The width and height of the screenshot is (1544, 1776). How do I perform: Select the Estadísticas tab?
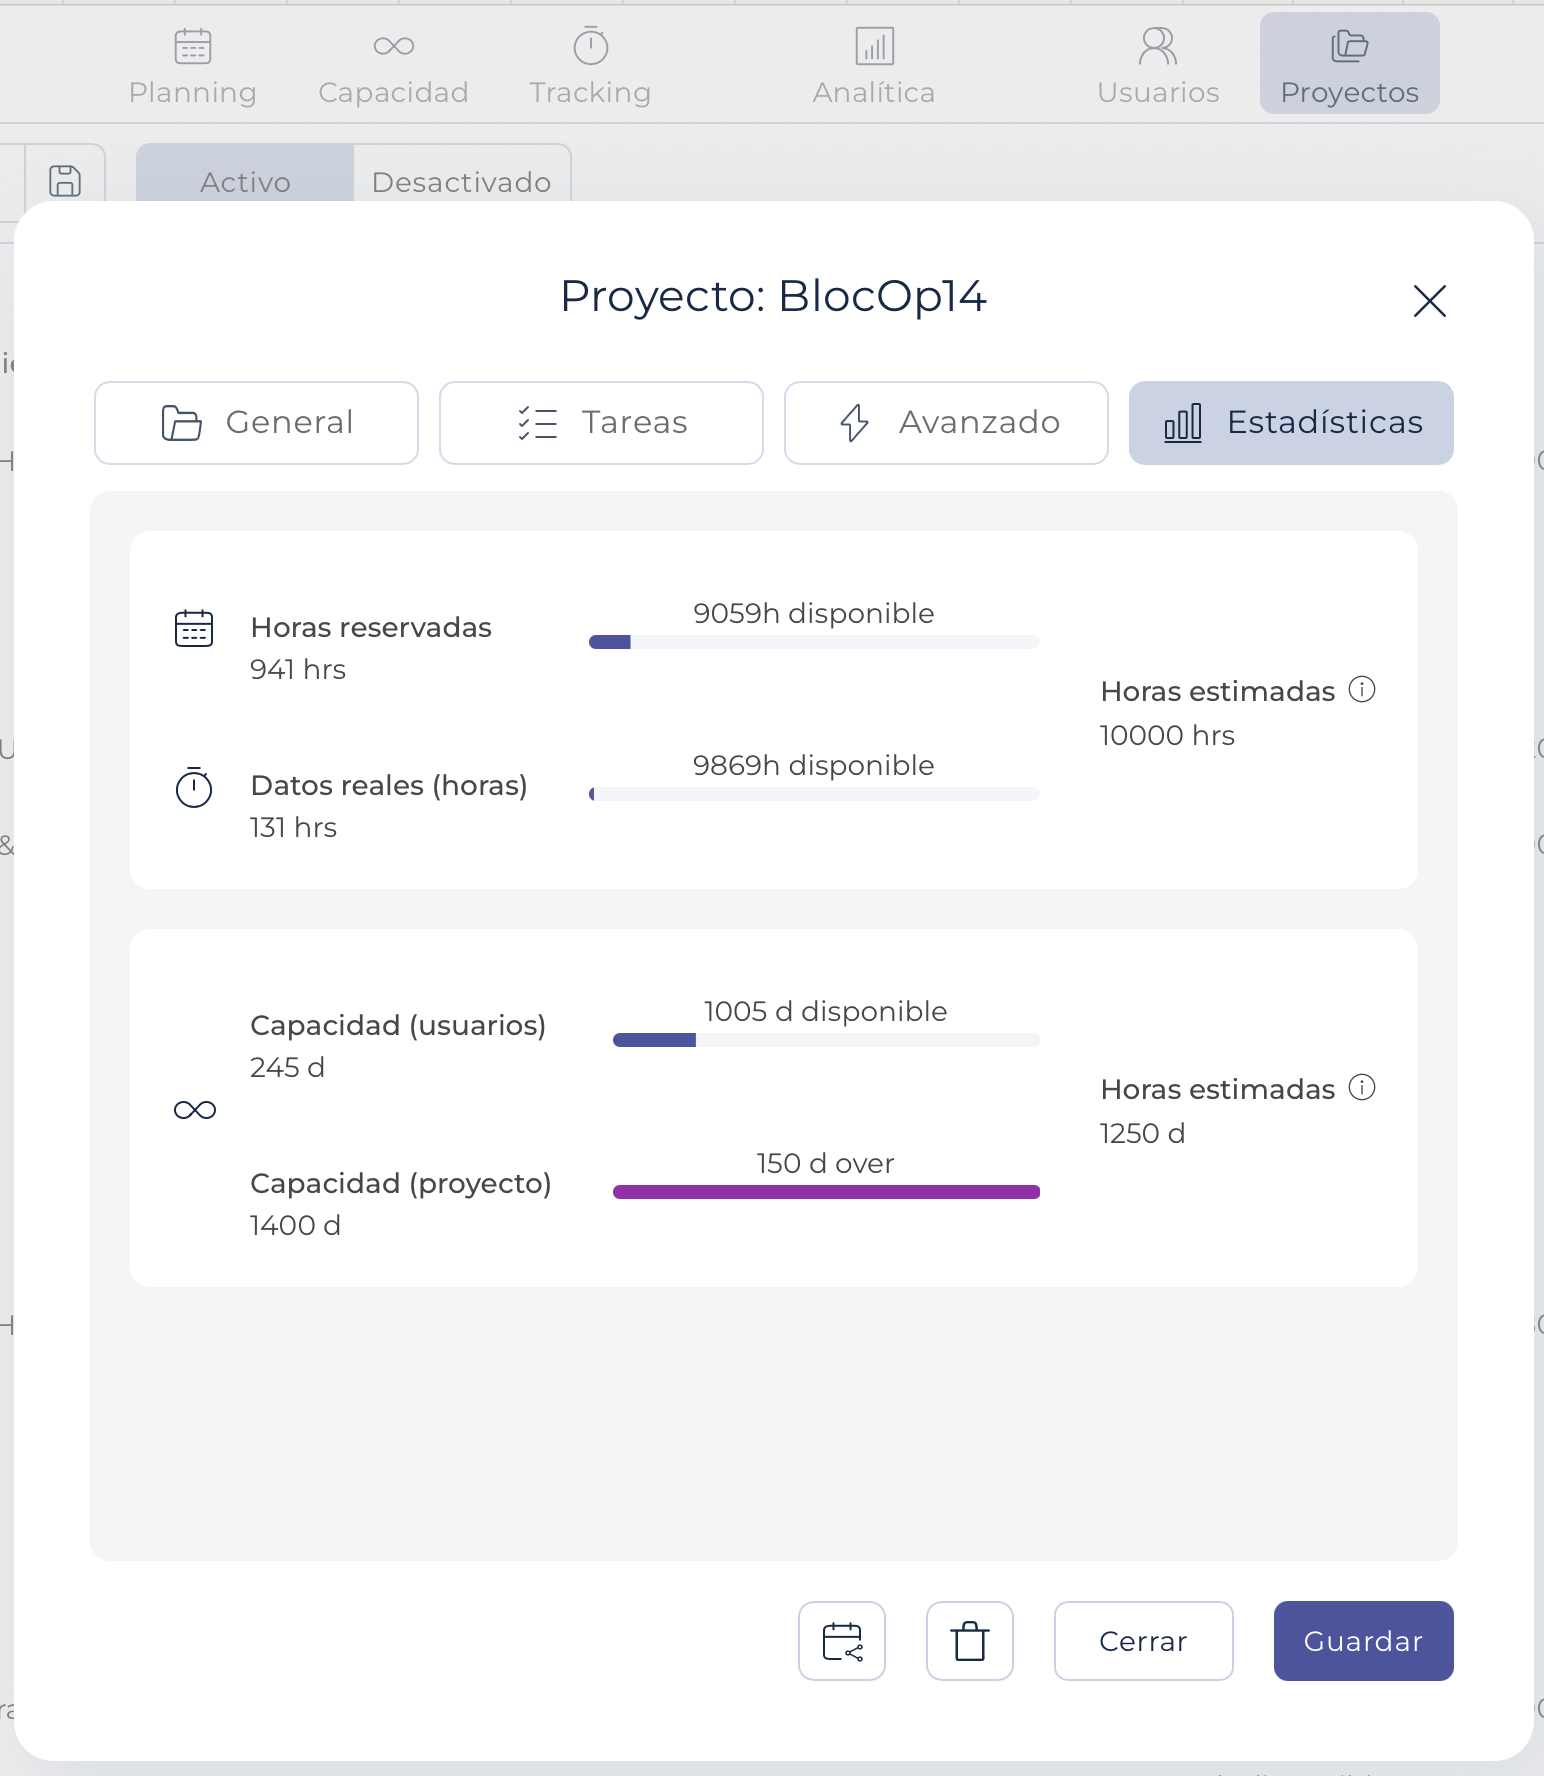tap(1291, 423)
